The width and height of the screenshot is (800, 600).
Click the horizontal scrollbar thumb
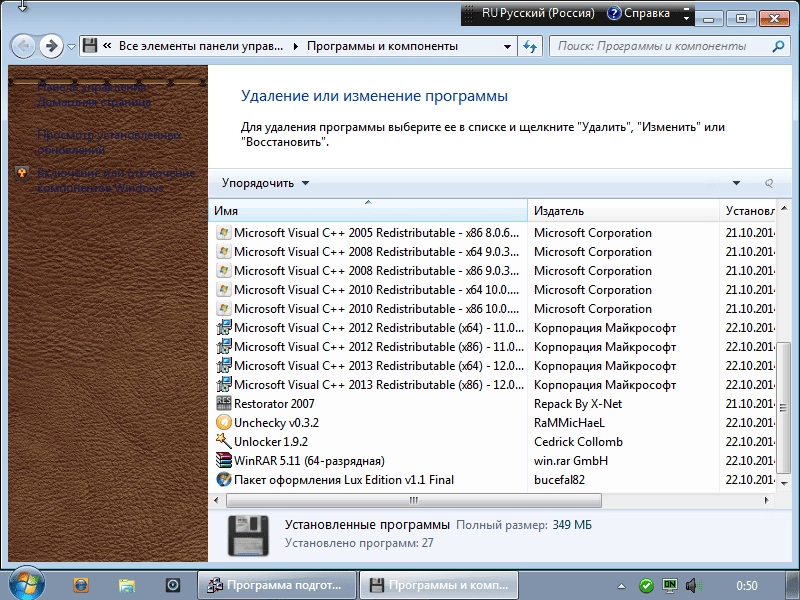tap(414, 501)
